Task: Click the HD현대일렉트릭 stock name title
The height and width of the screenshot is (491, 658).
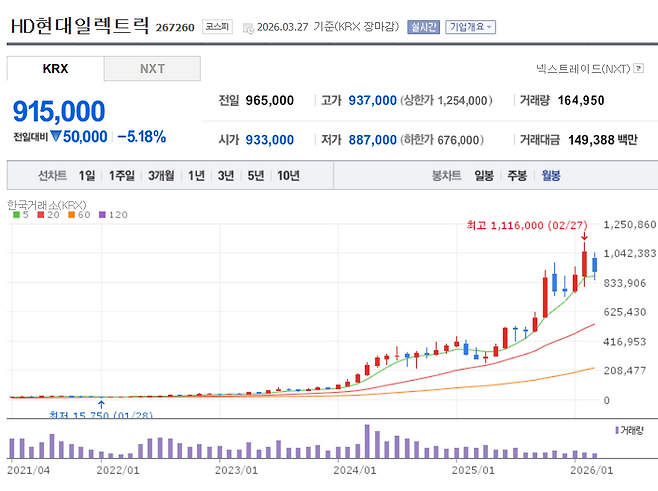Action: pyautogui.click(x=80, y=27)
